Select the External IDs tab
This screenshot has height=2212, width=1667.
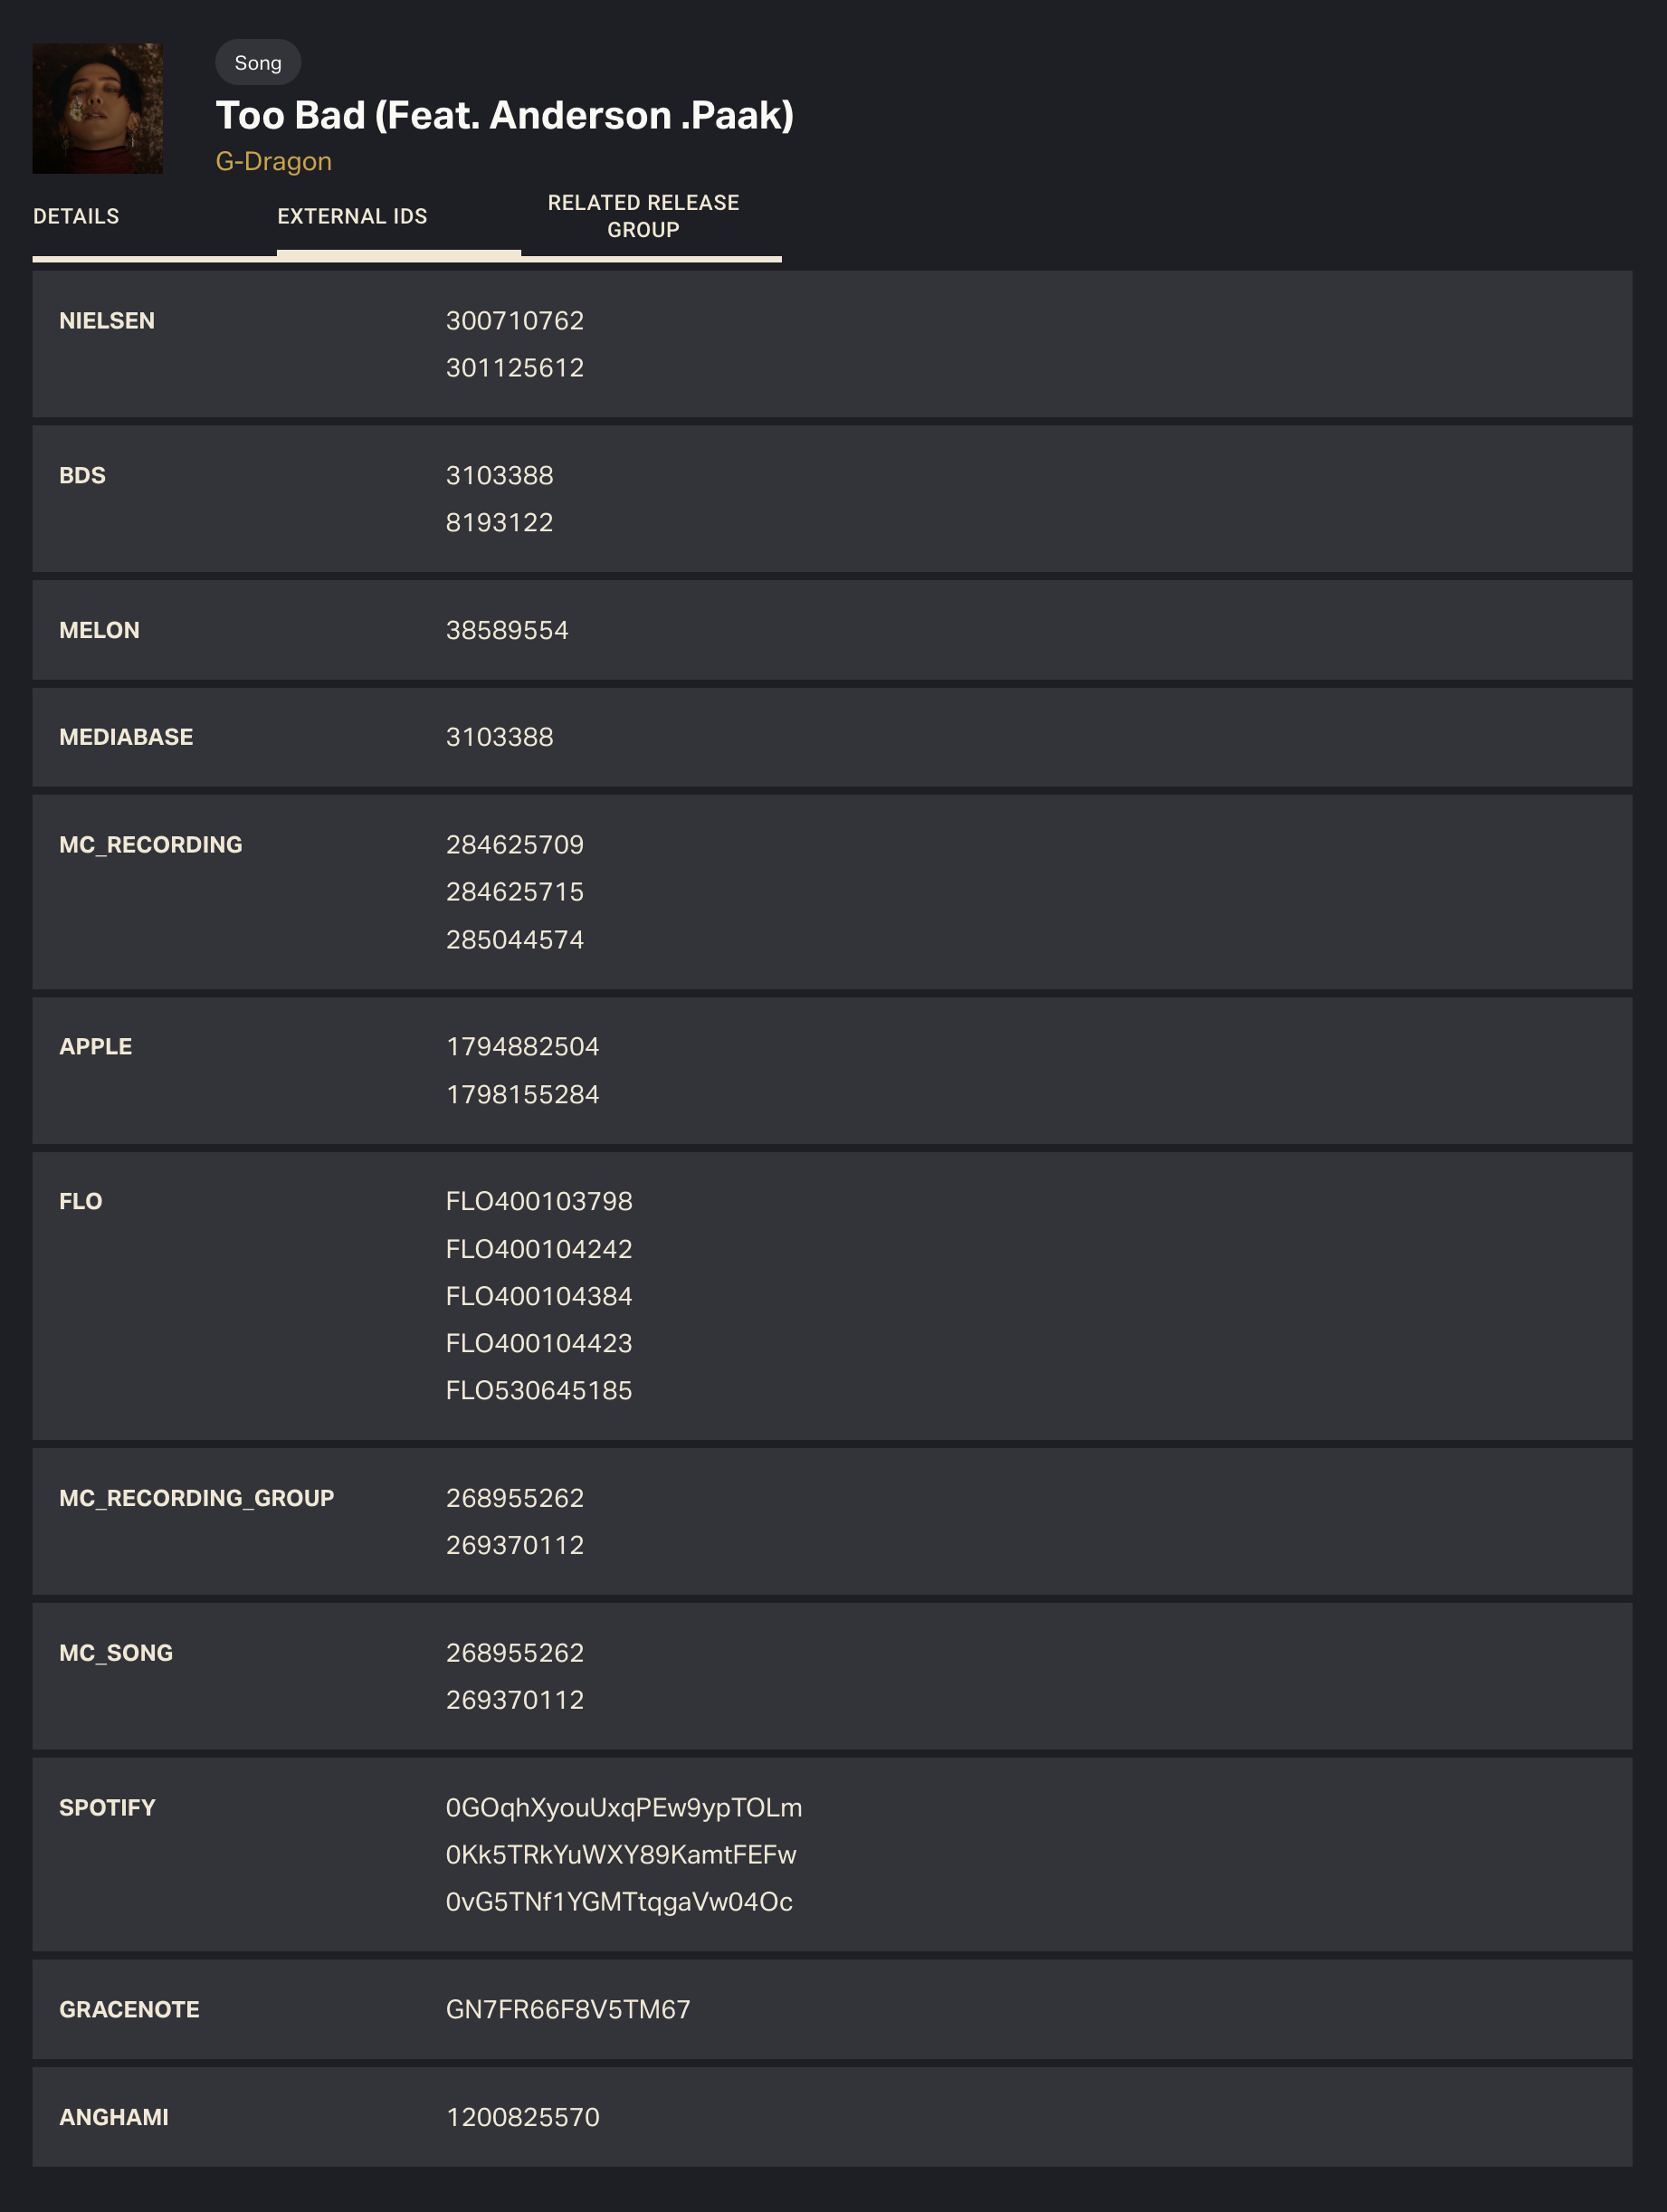[x=352, y=216]
